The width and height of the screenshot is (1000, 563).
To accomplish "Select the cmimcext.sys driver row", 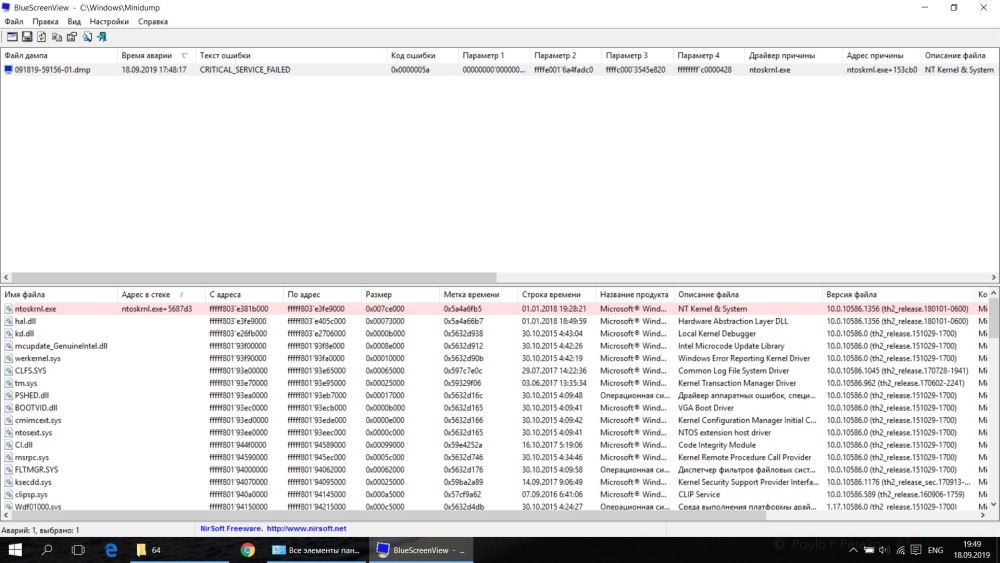I will 494,420.
